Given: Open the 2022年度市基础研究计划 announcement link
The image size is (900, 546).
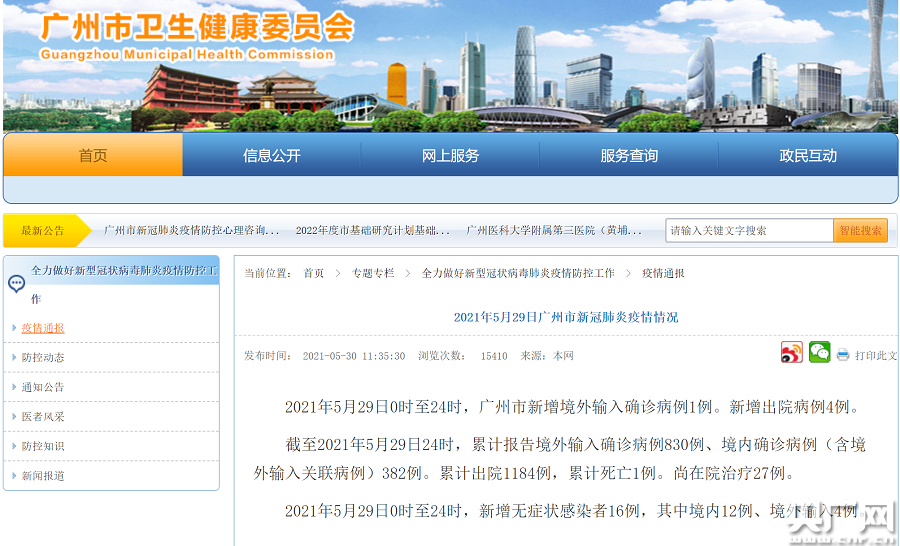Looking at the screenshot, I should point(372,230).
